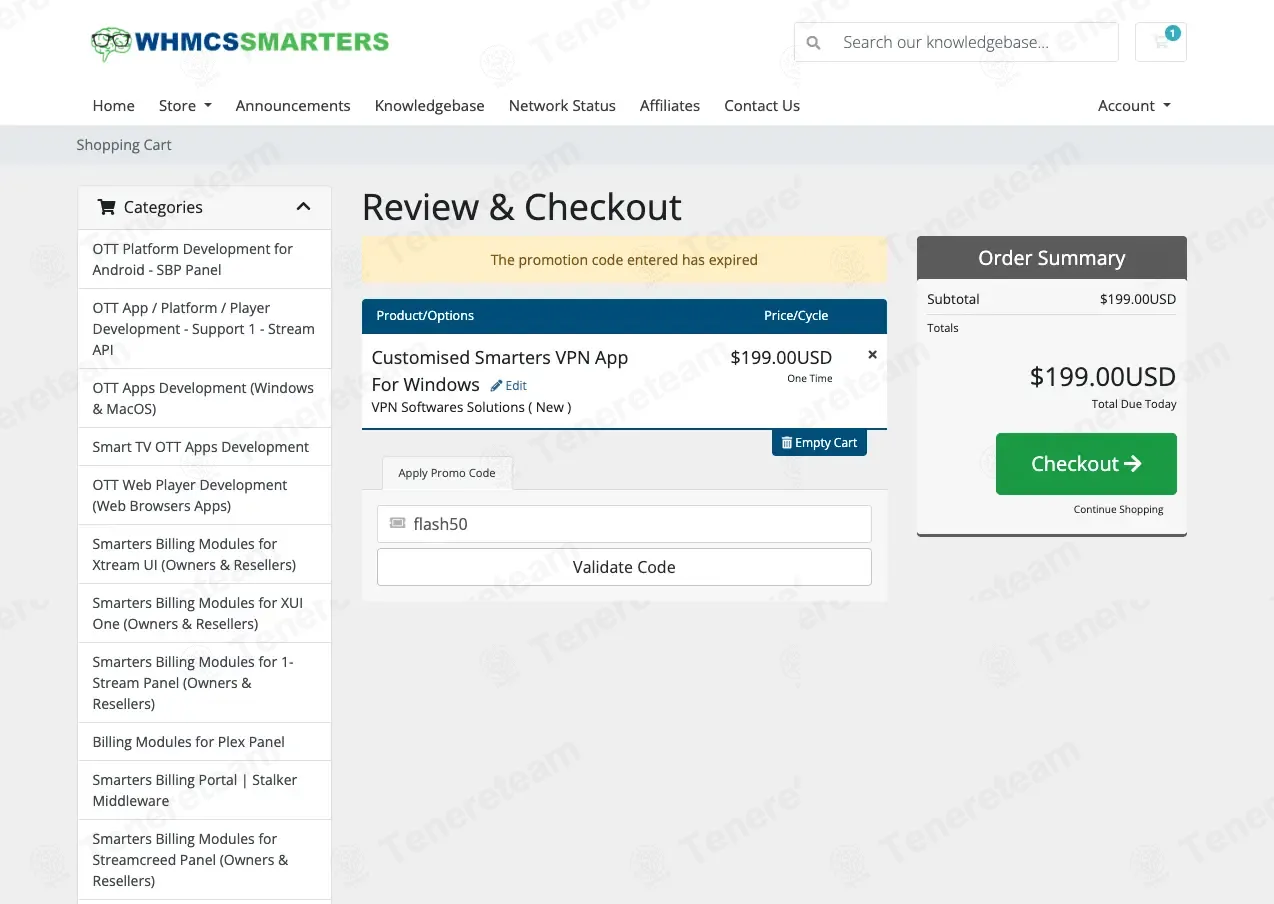Click Shopping Cart breadcrumb
This screenshot has height=904, width=1274.
[x=124, y=145]
